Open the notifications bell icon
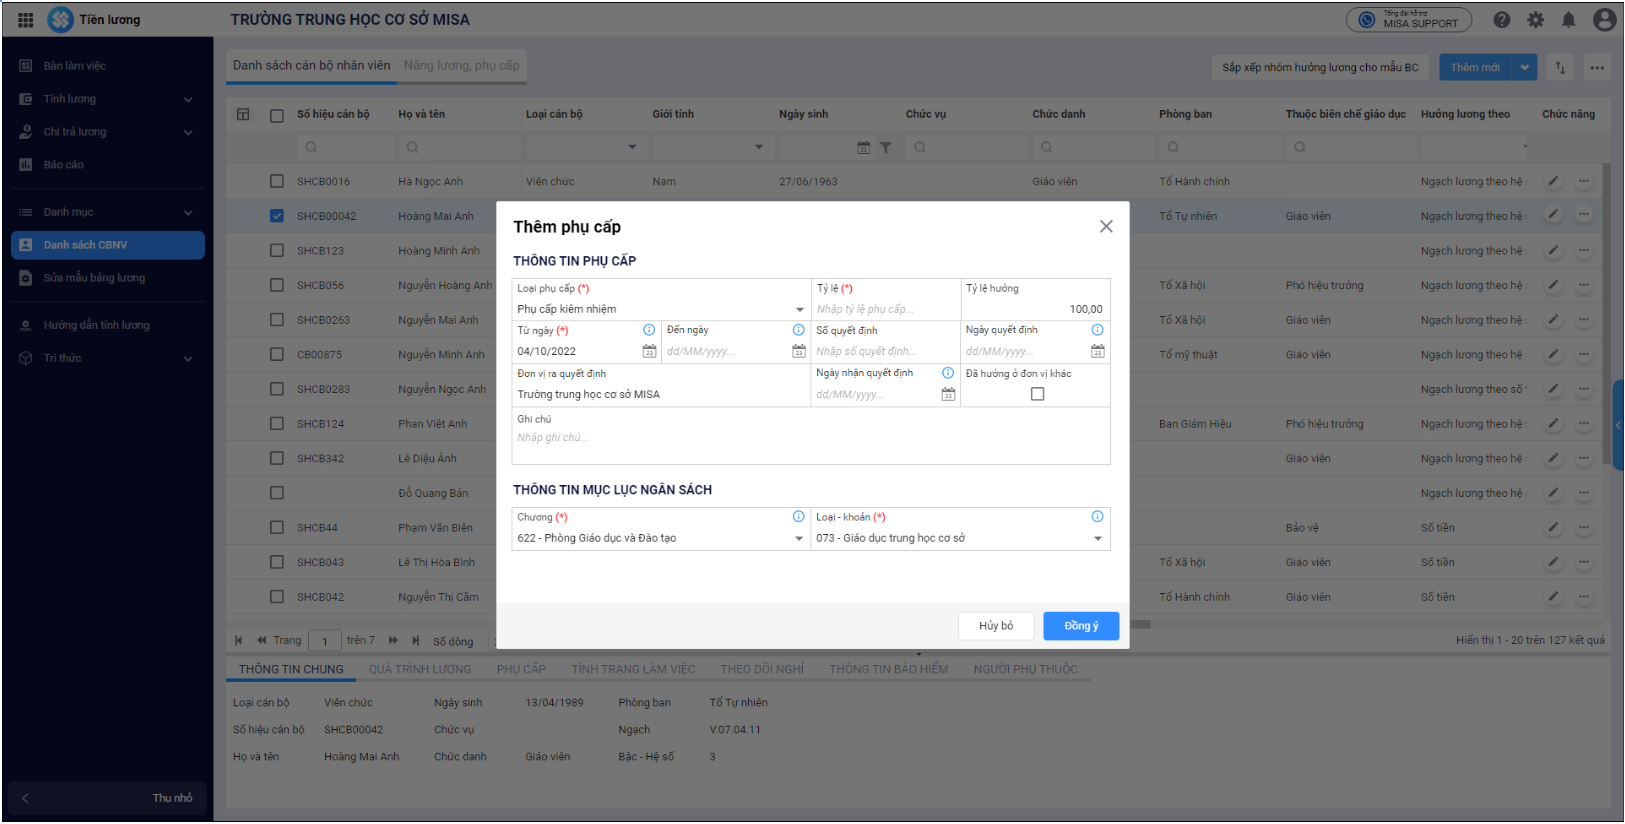Screen dimensions: 1625x824 pyautogui.click(x=1568, y=20)
